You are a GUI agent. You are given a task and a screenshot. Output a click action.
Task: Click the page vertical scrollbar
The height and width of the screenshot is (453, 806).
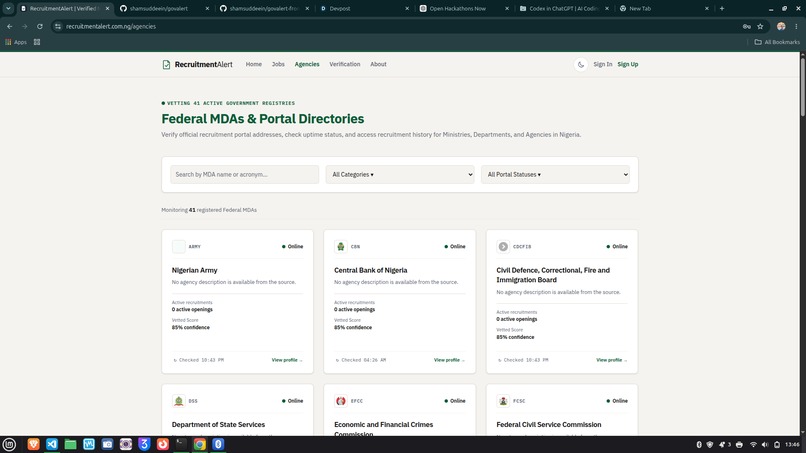point(802,87)
